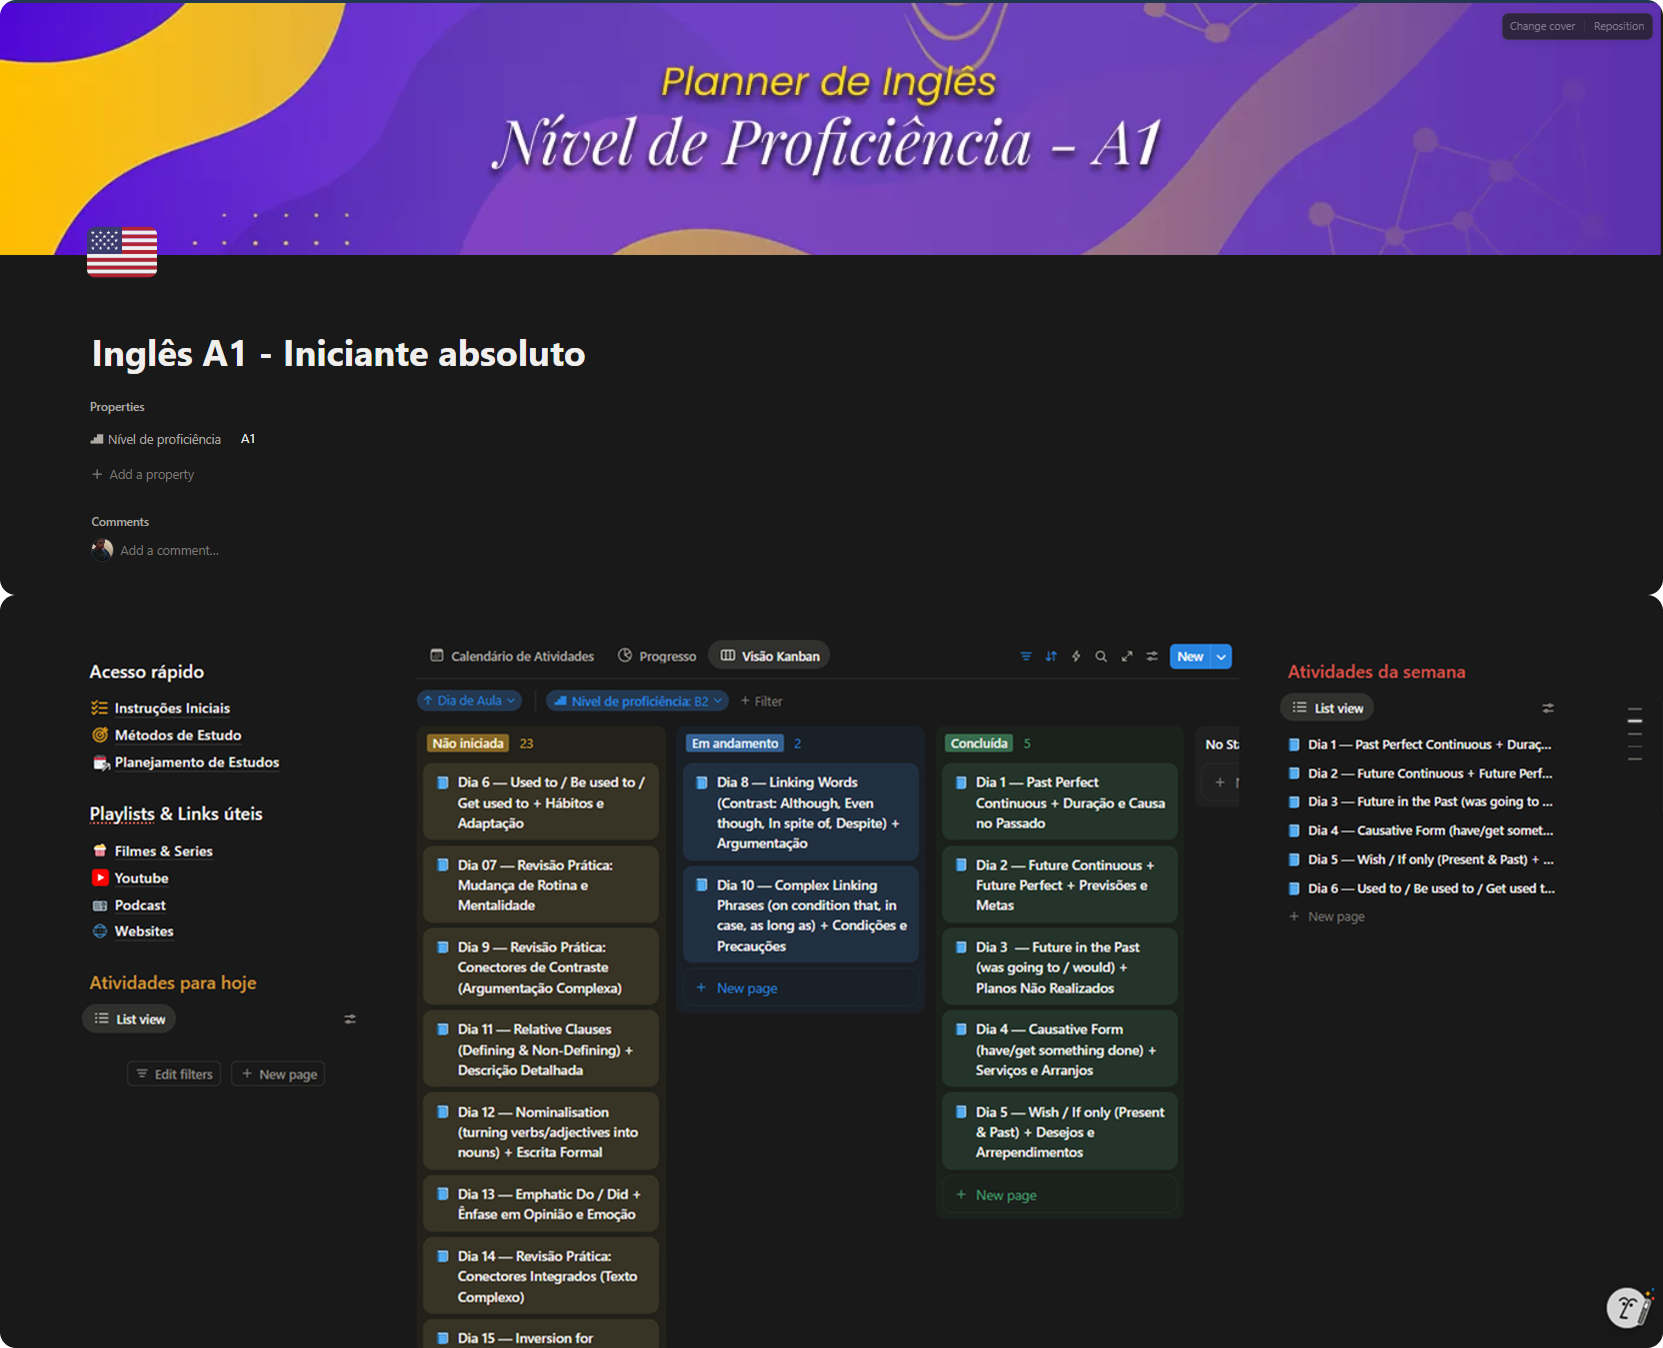
Task: Open automations via the lightning bolt icon
Action: (x=1076, y=656)
